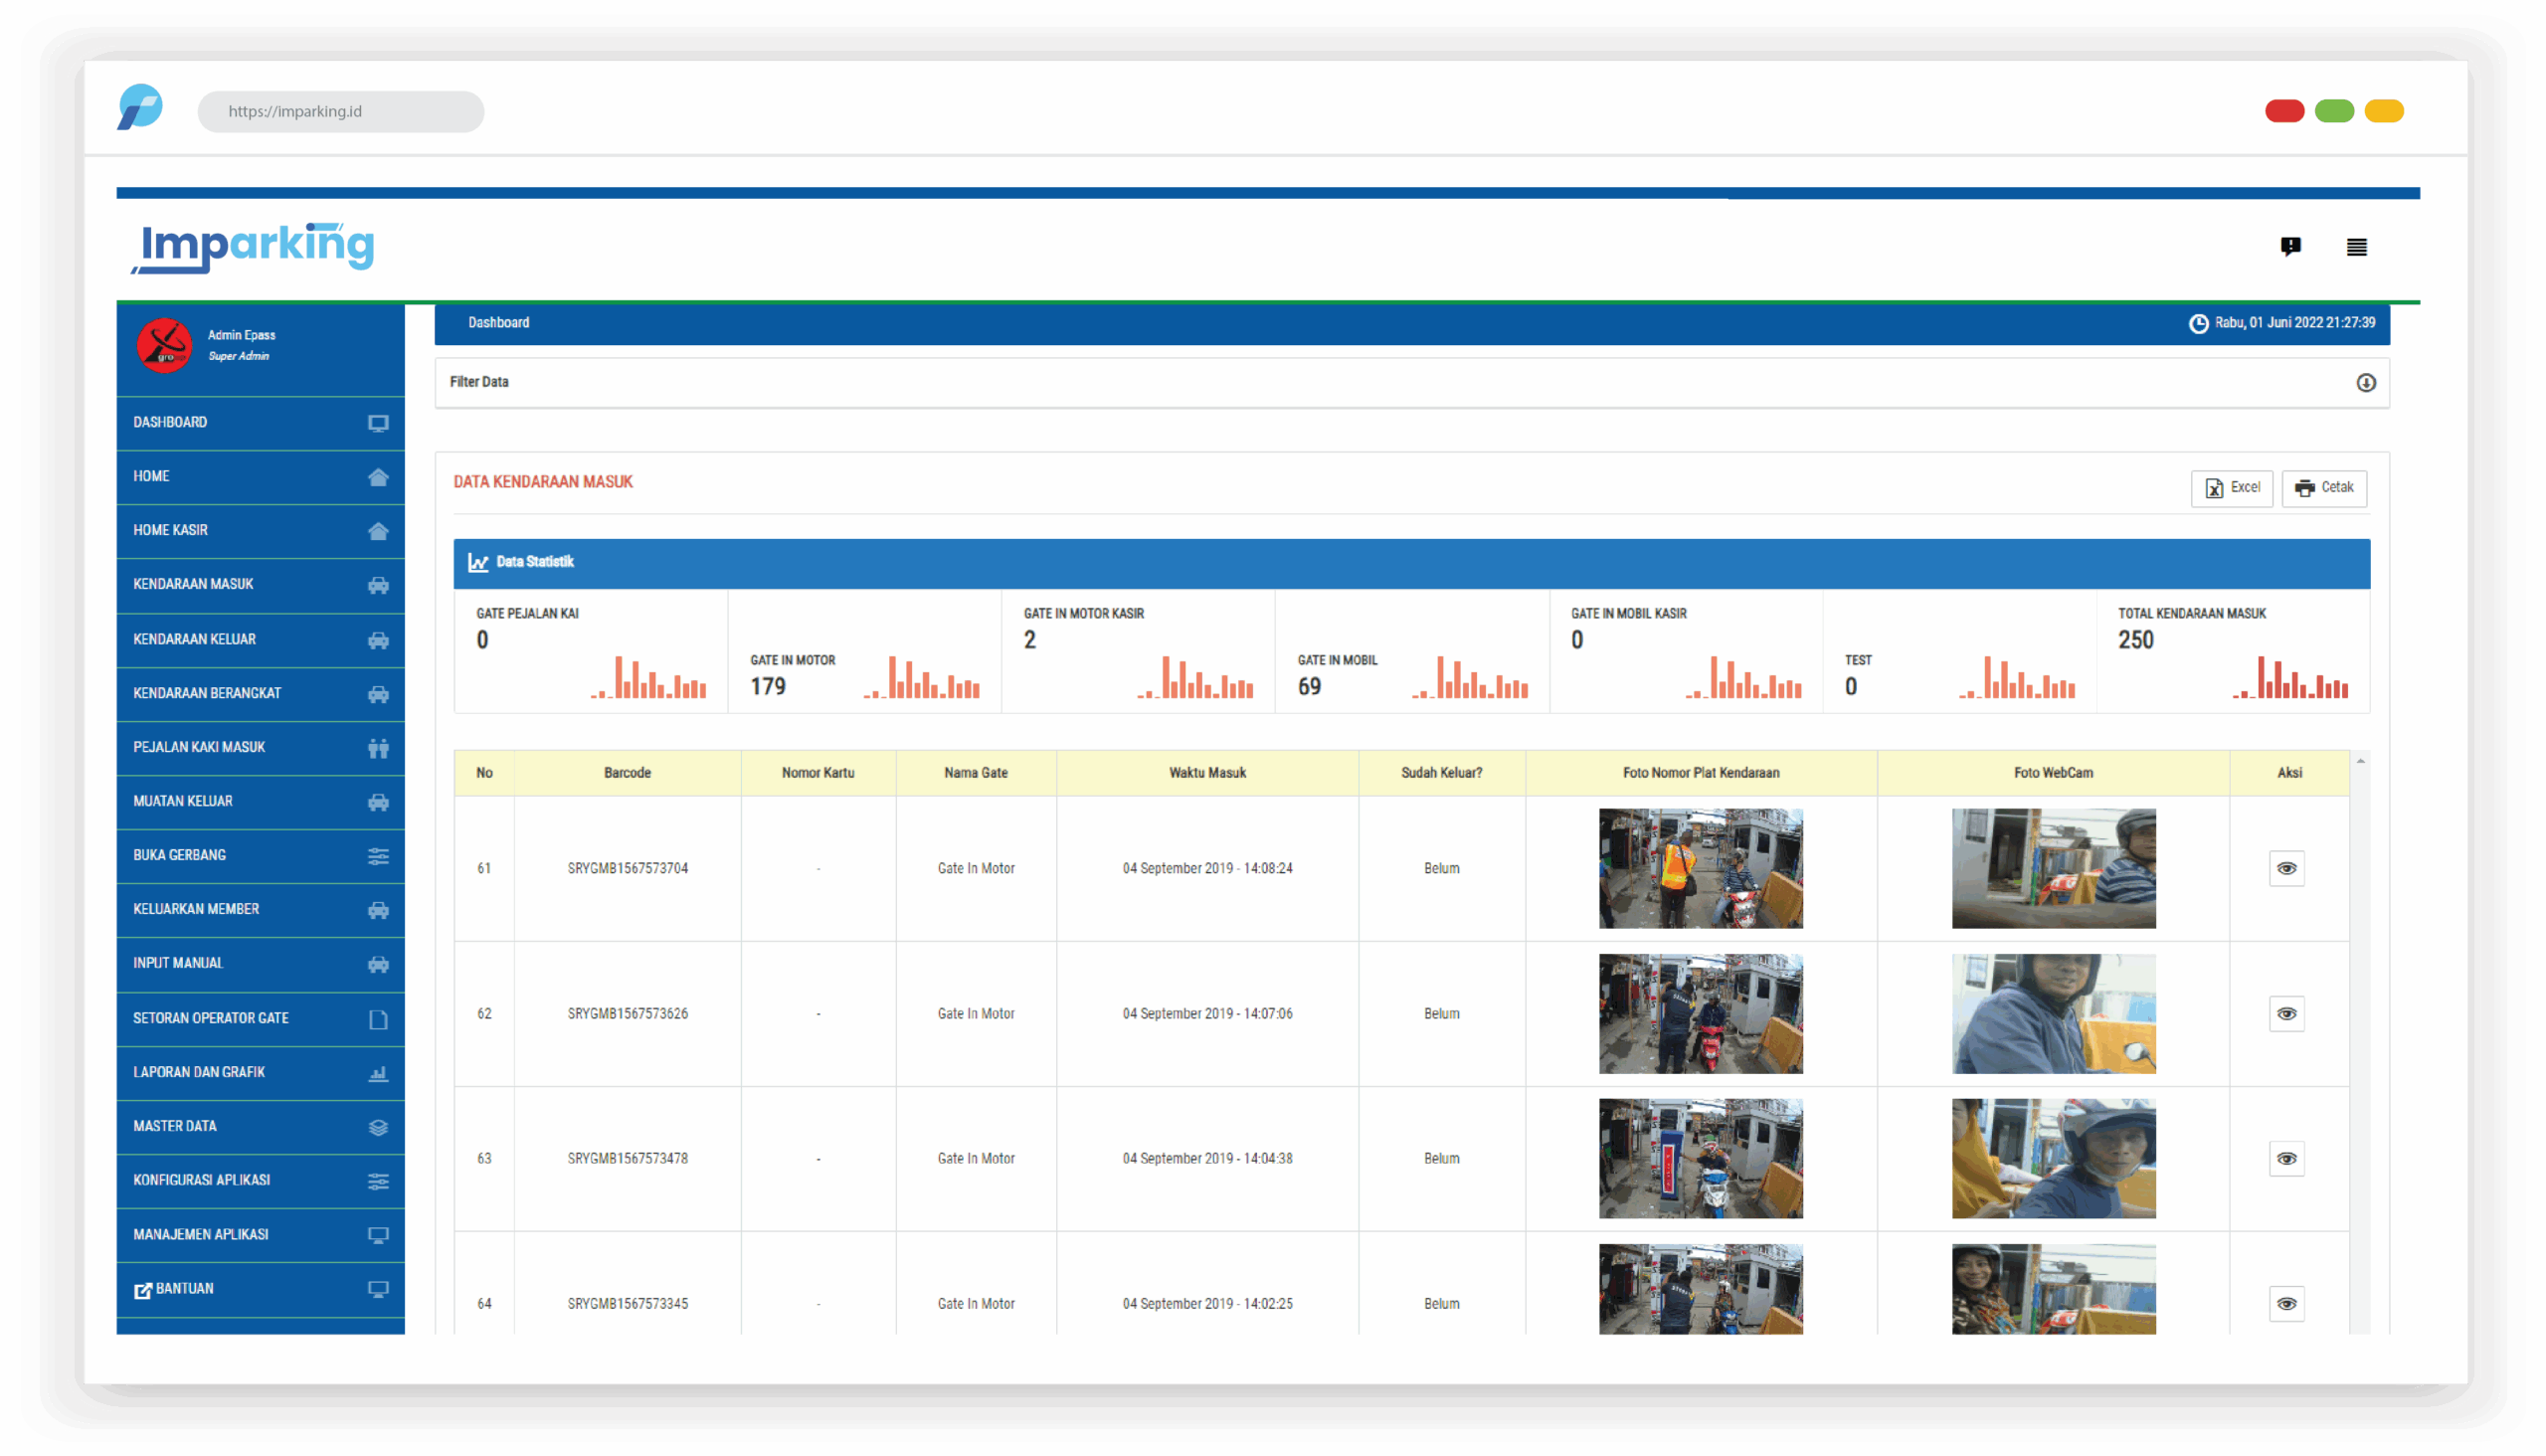View details of entry number 61

(2286, 868)
